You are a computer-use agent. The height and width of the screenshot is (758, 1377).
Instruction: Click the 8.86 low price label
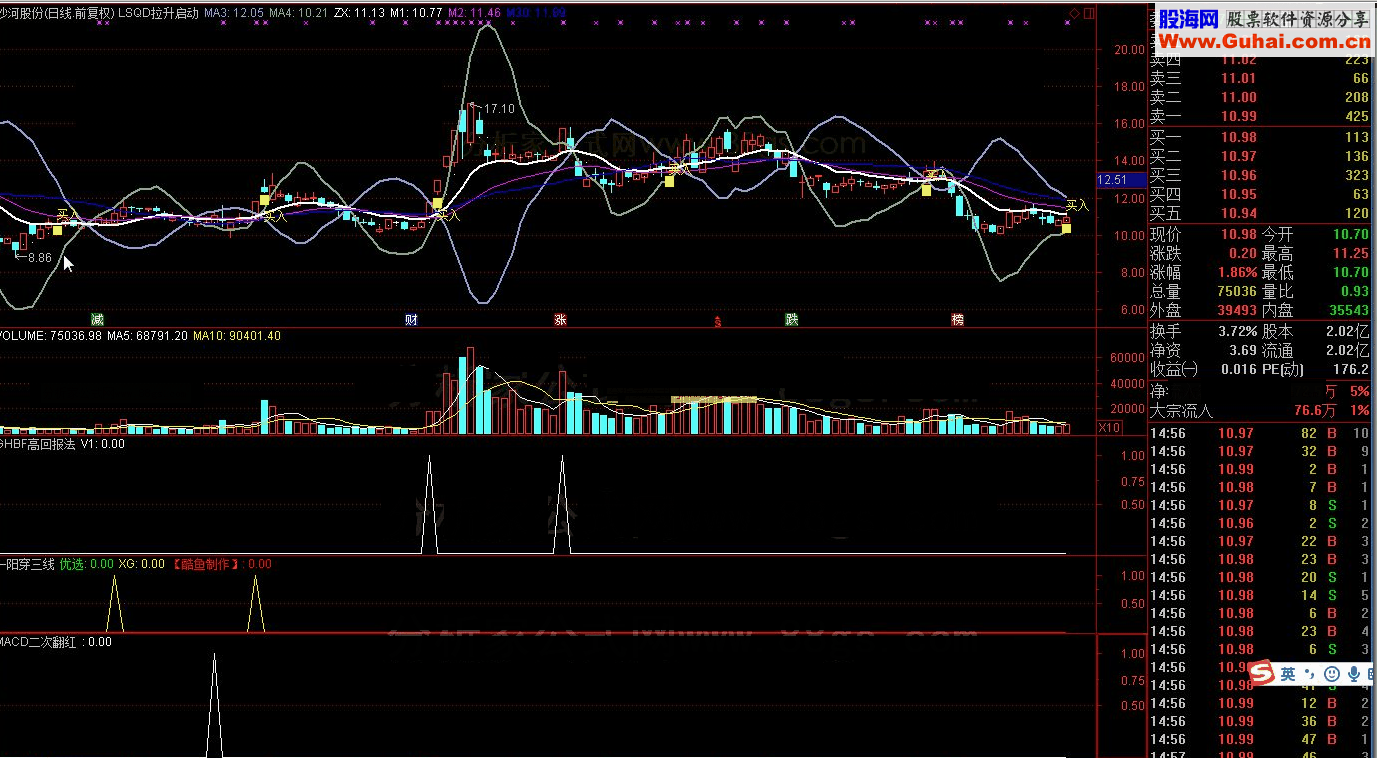click(39, 257)
